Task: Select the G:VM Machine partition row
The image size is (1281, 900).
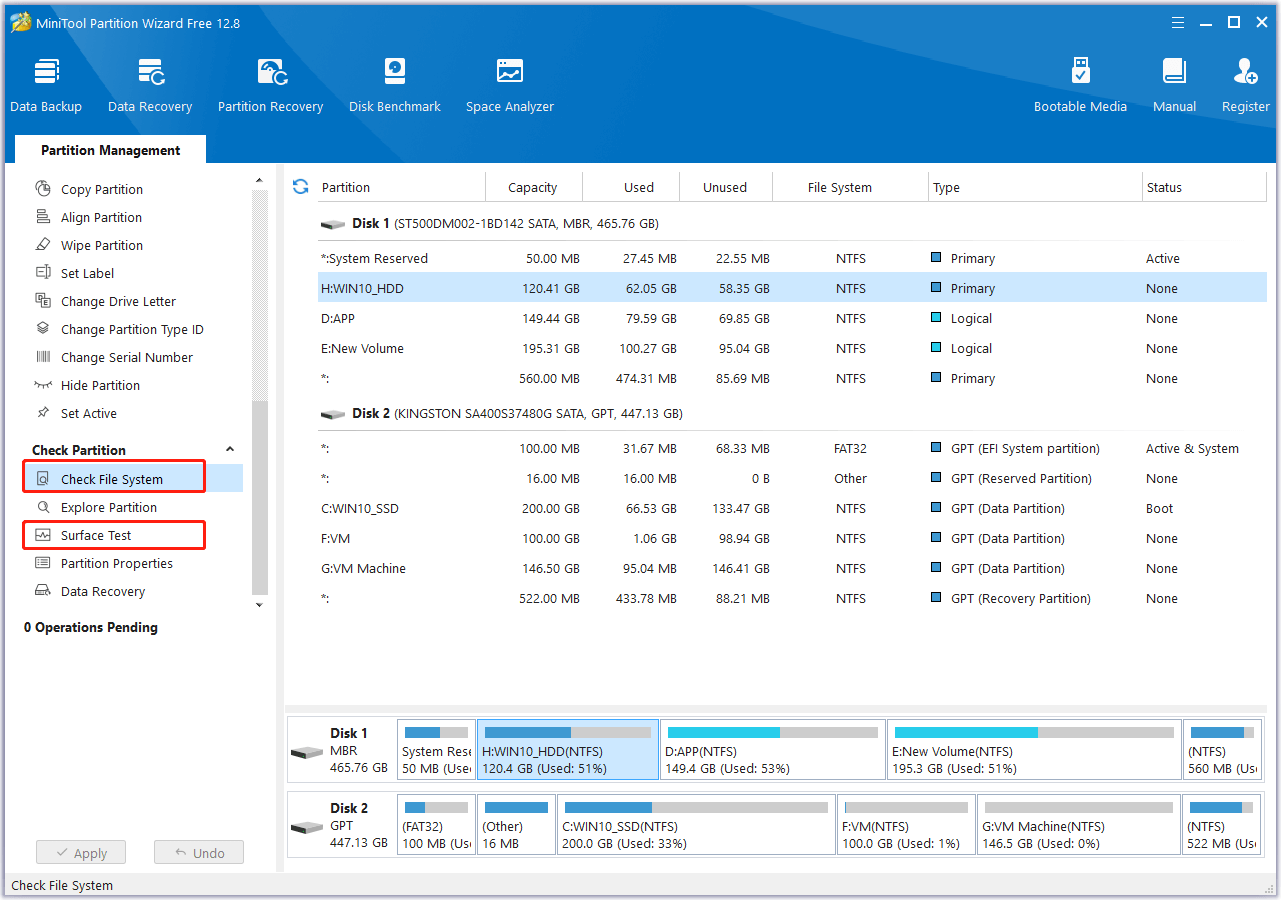Action: [793, 568]
